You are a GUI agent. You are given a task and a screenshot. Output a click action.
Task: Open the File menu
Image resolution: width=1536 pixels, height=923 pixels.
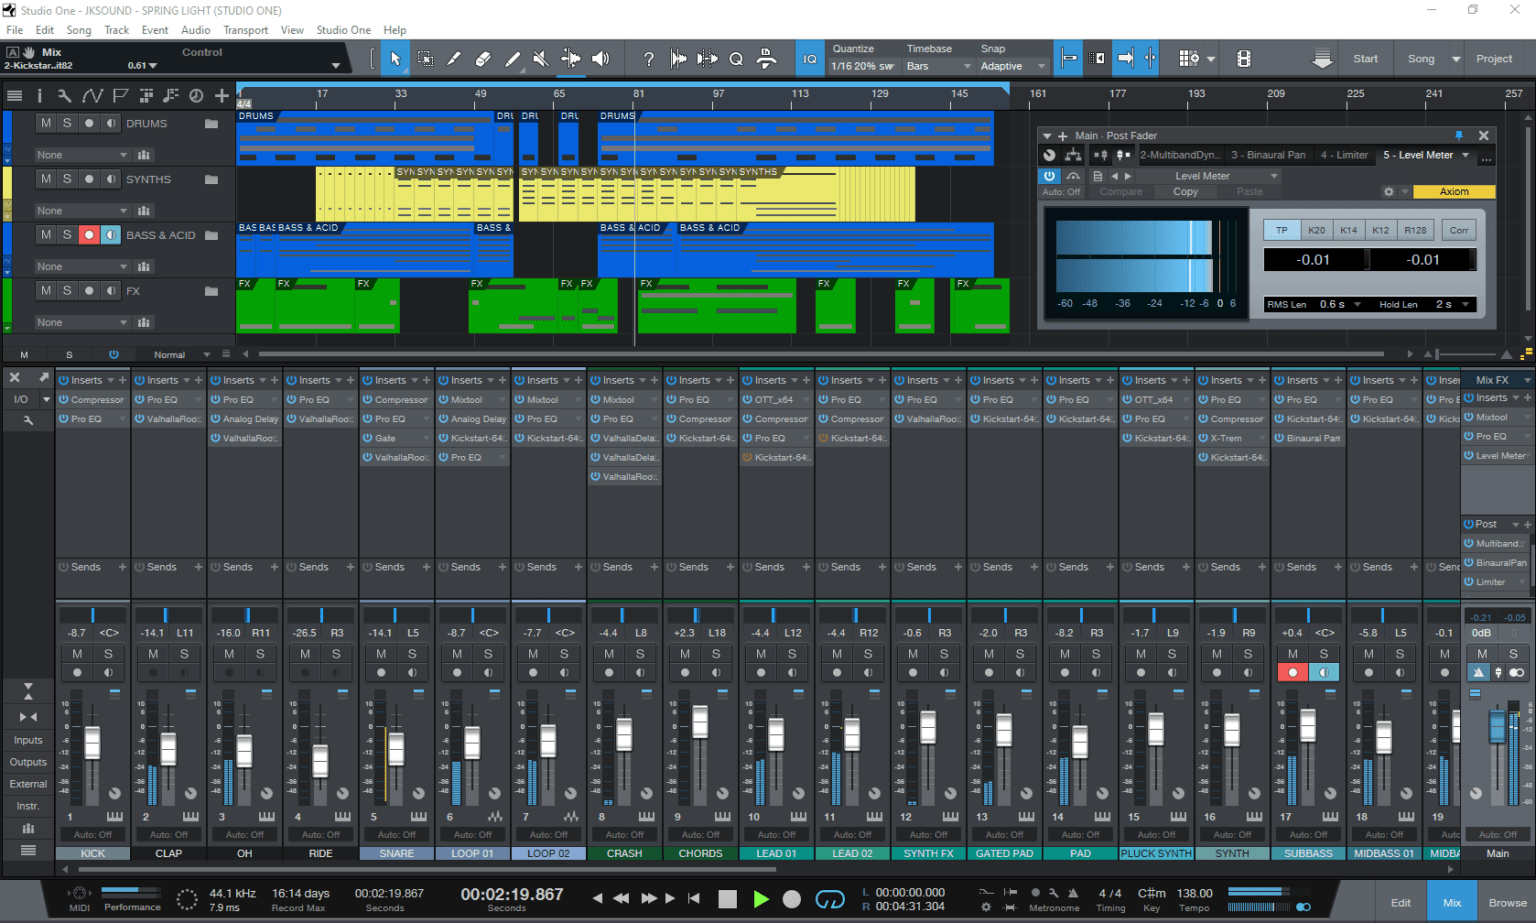(15, 30)
